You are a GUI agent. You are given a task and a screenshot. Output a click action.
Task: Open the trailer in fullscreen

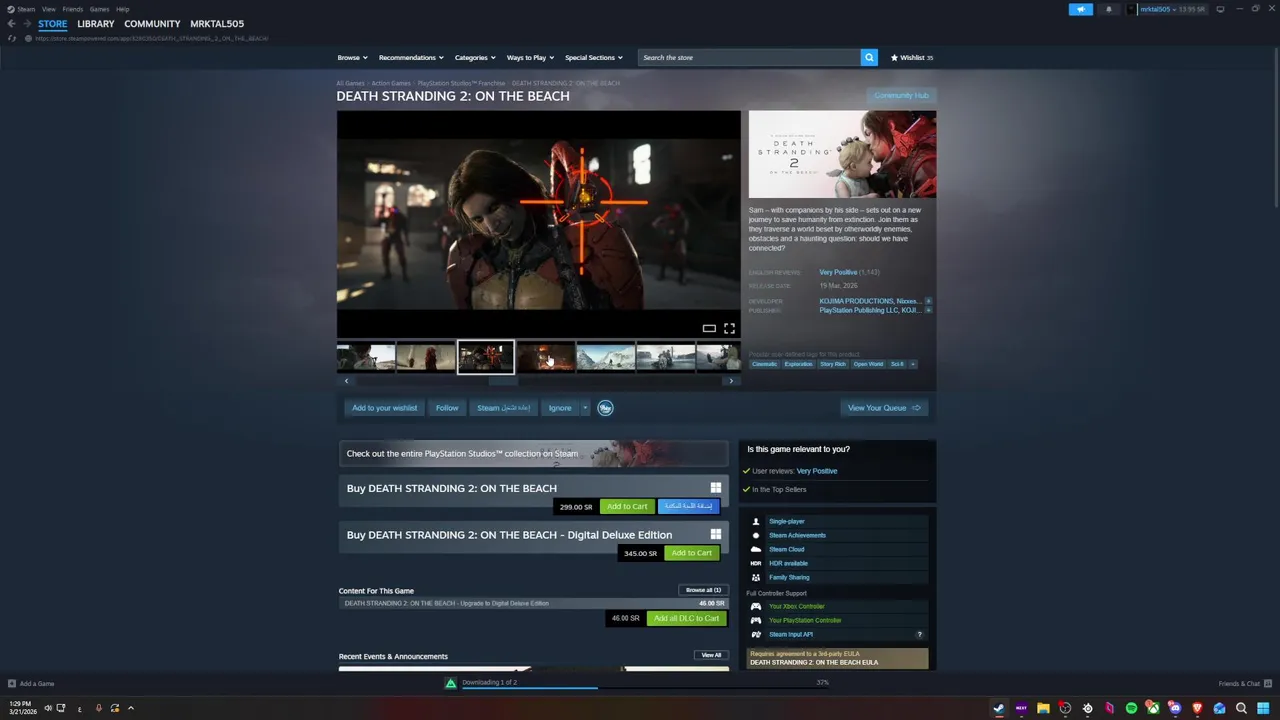coord(729,328)
